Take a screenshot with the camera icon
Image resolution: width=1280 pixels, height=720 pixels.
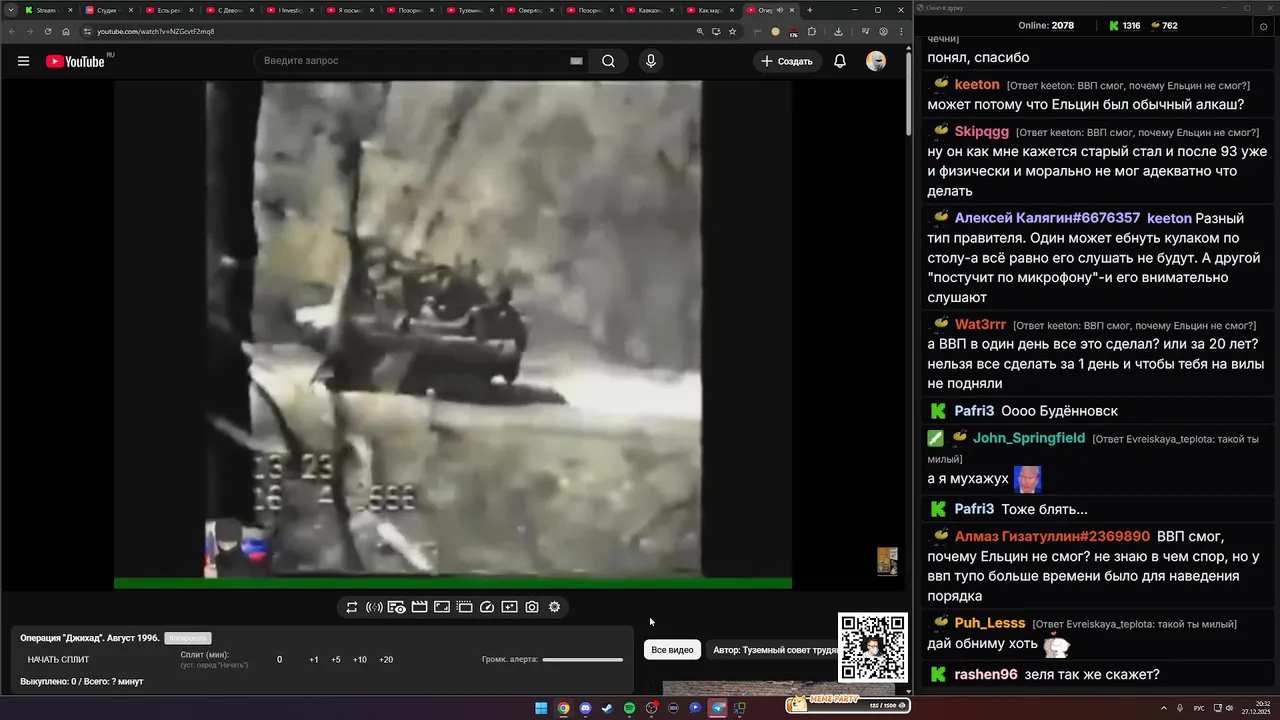coord(532,607)
